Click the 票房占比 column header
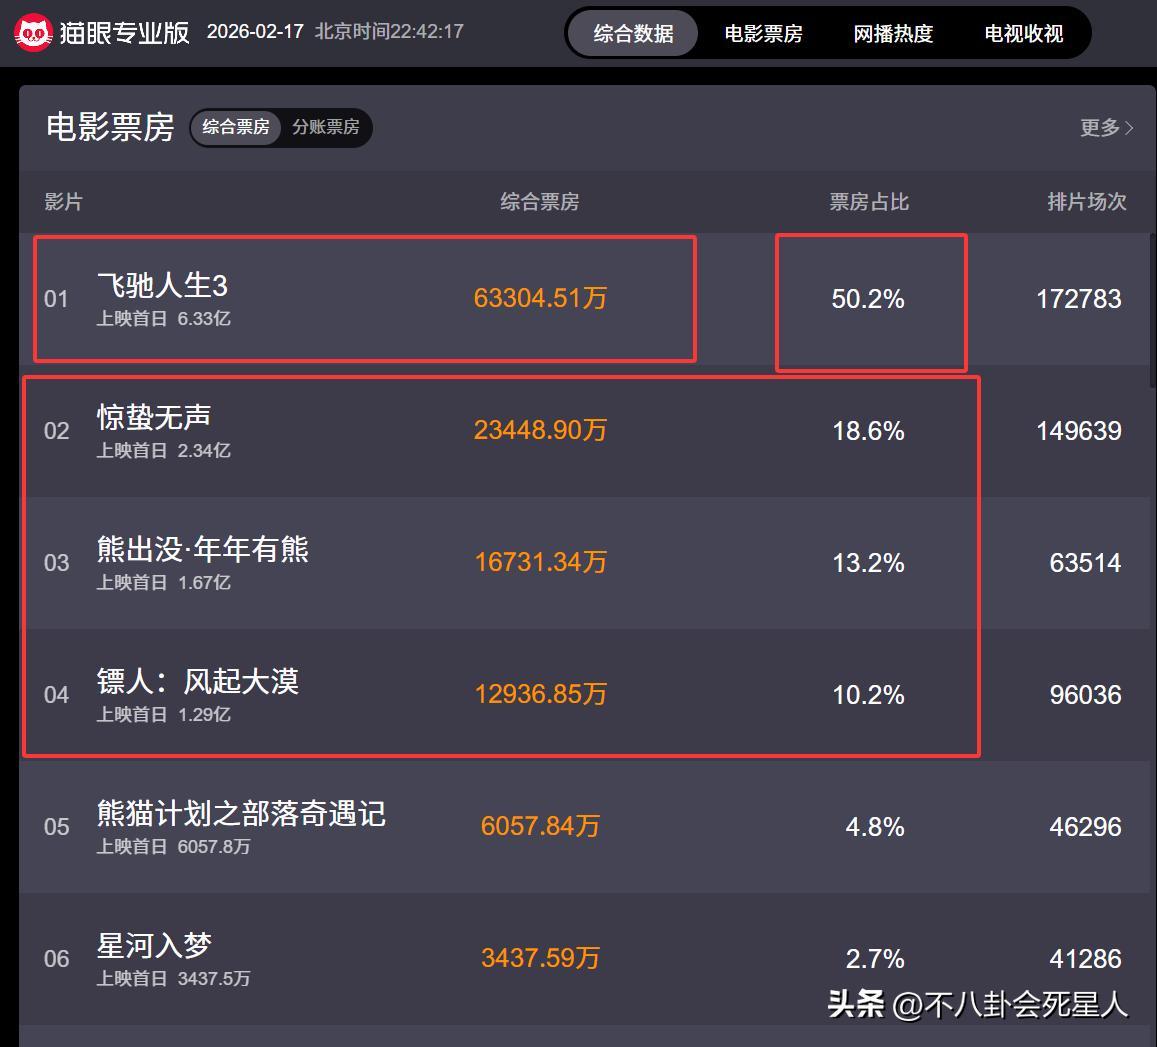Image resolution: width=1157 pixels, height=1047 pixels. 869,202
